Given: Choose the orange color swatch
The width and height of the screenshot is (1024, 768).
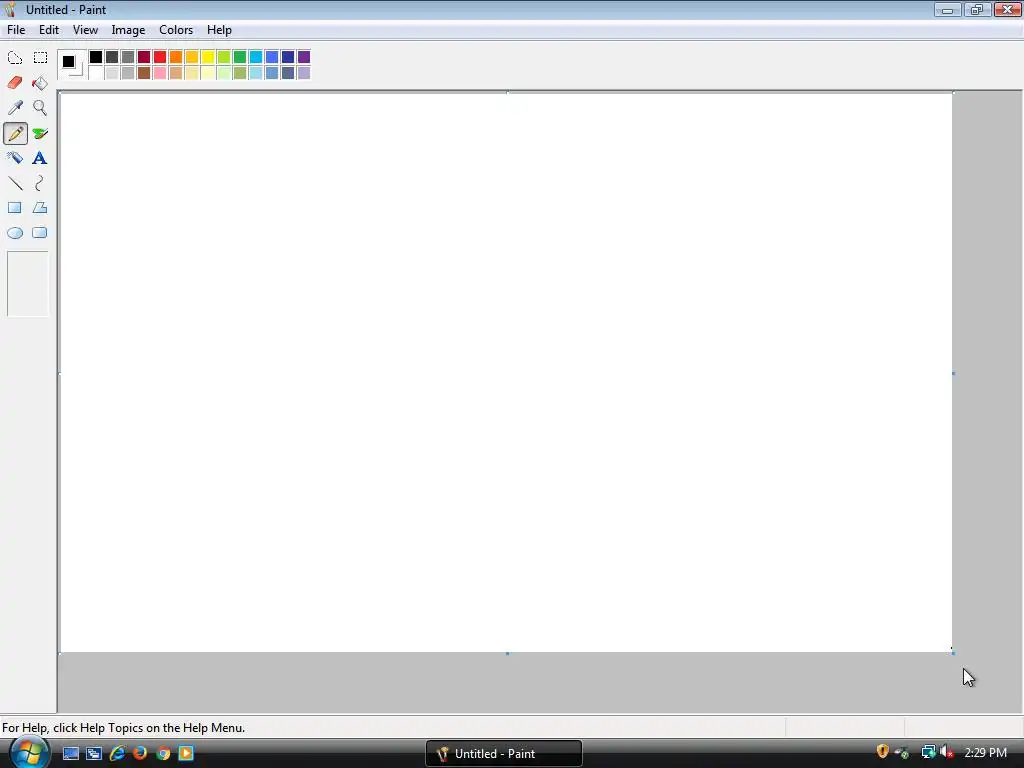Looking at the screenshot, I should (176, 57).
